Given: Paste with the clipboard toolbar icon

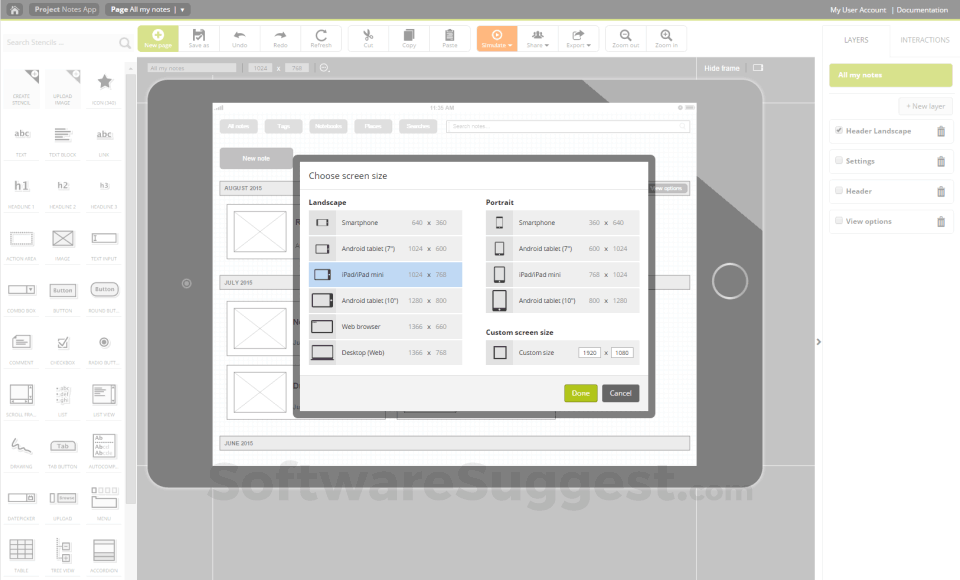Looking at the screenshot, I should point(449,38).
